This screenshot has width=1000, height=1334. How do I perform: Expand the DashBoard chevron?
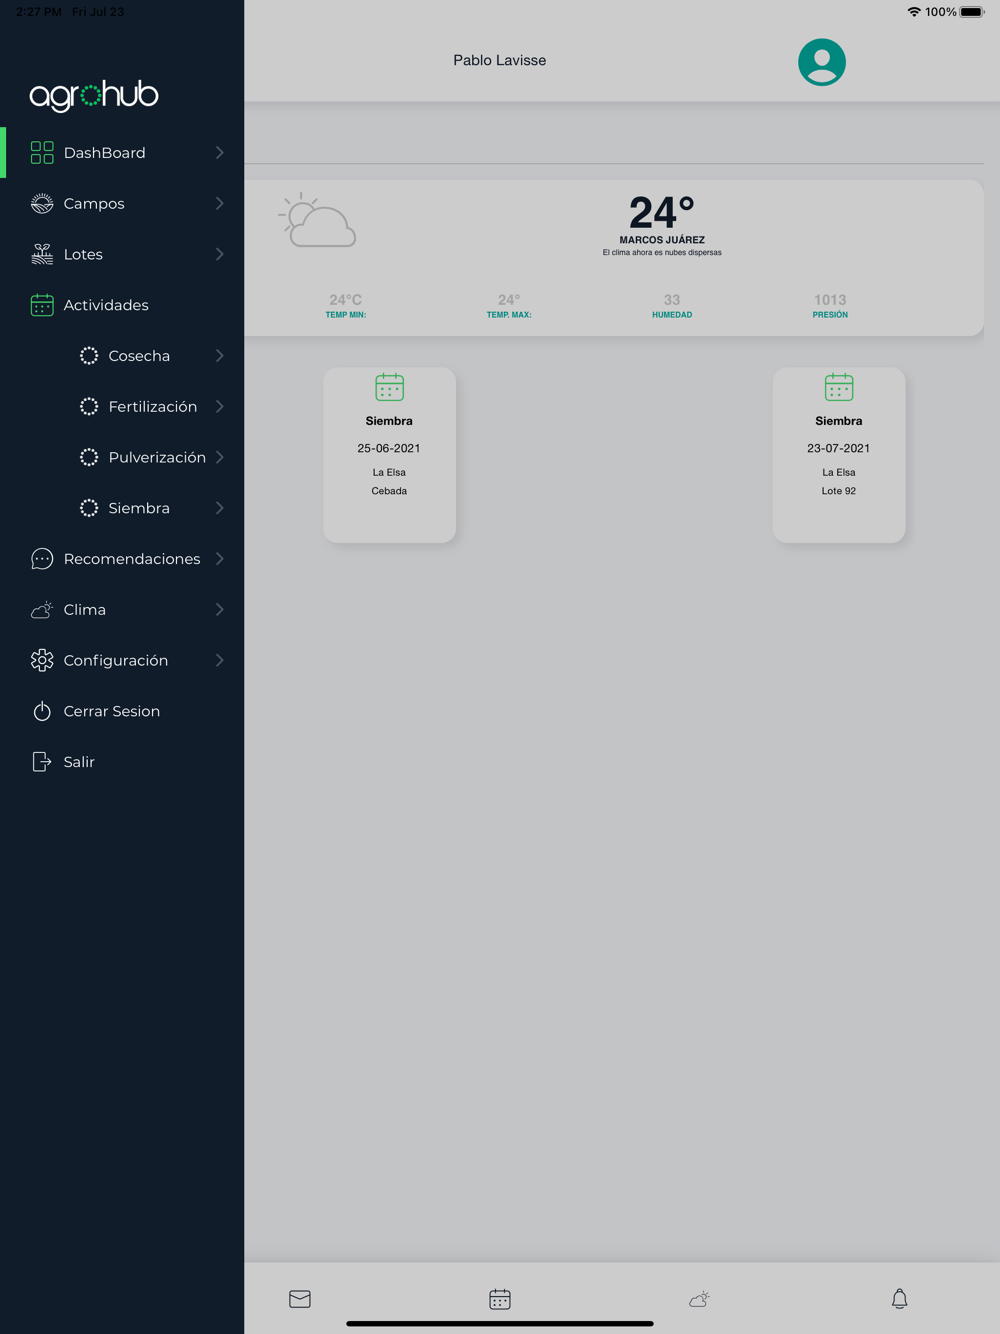tap(220, 152)
